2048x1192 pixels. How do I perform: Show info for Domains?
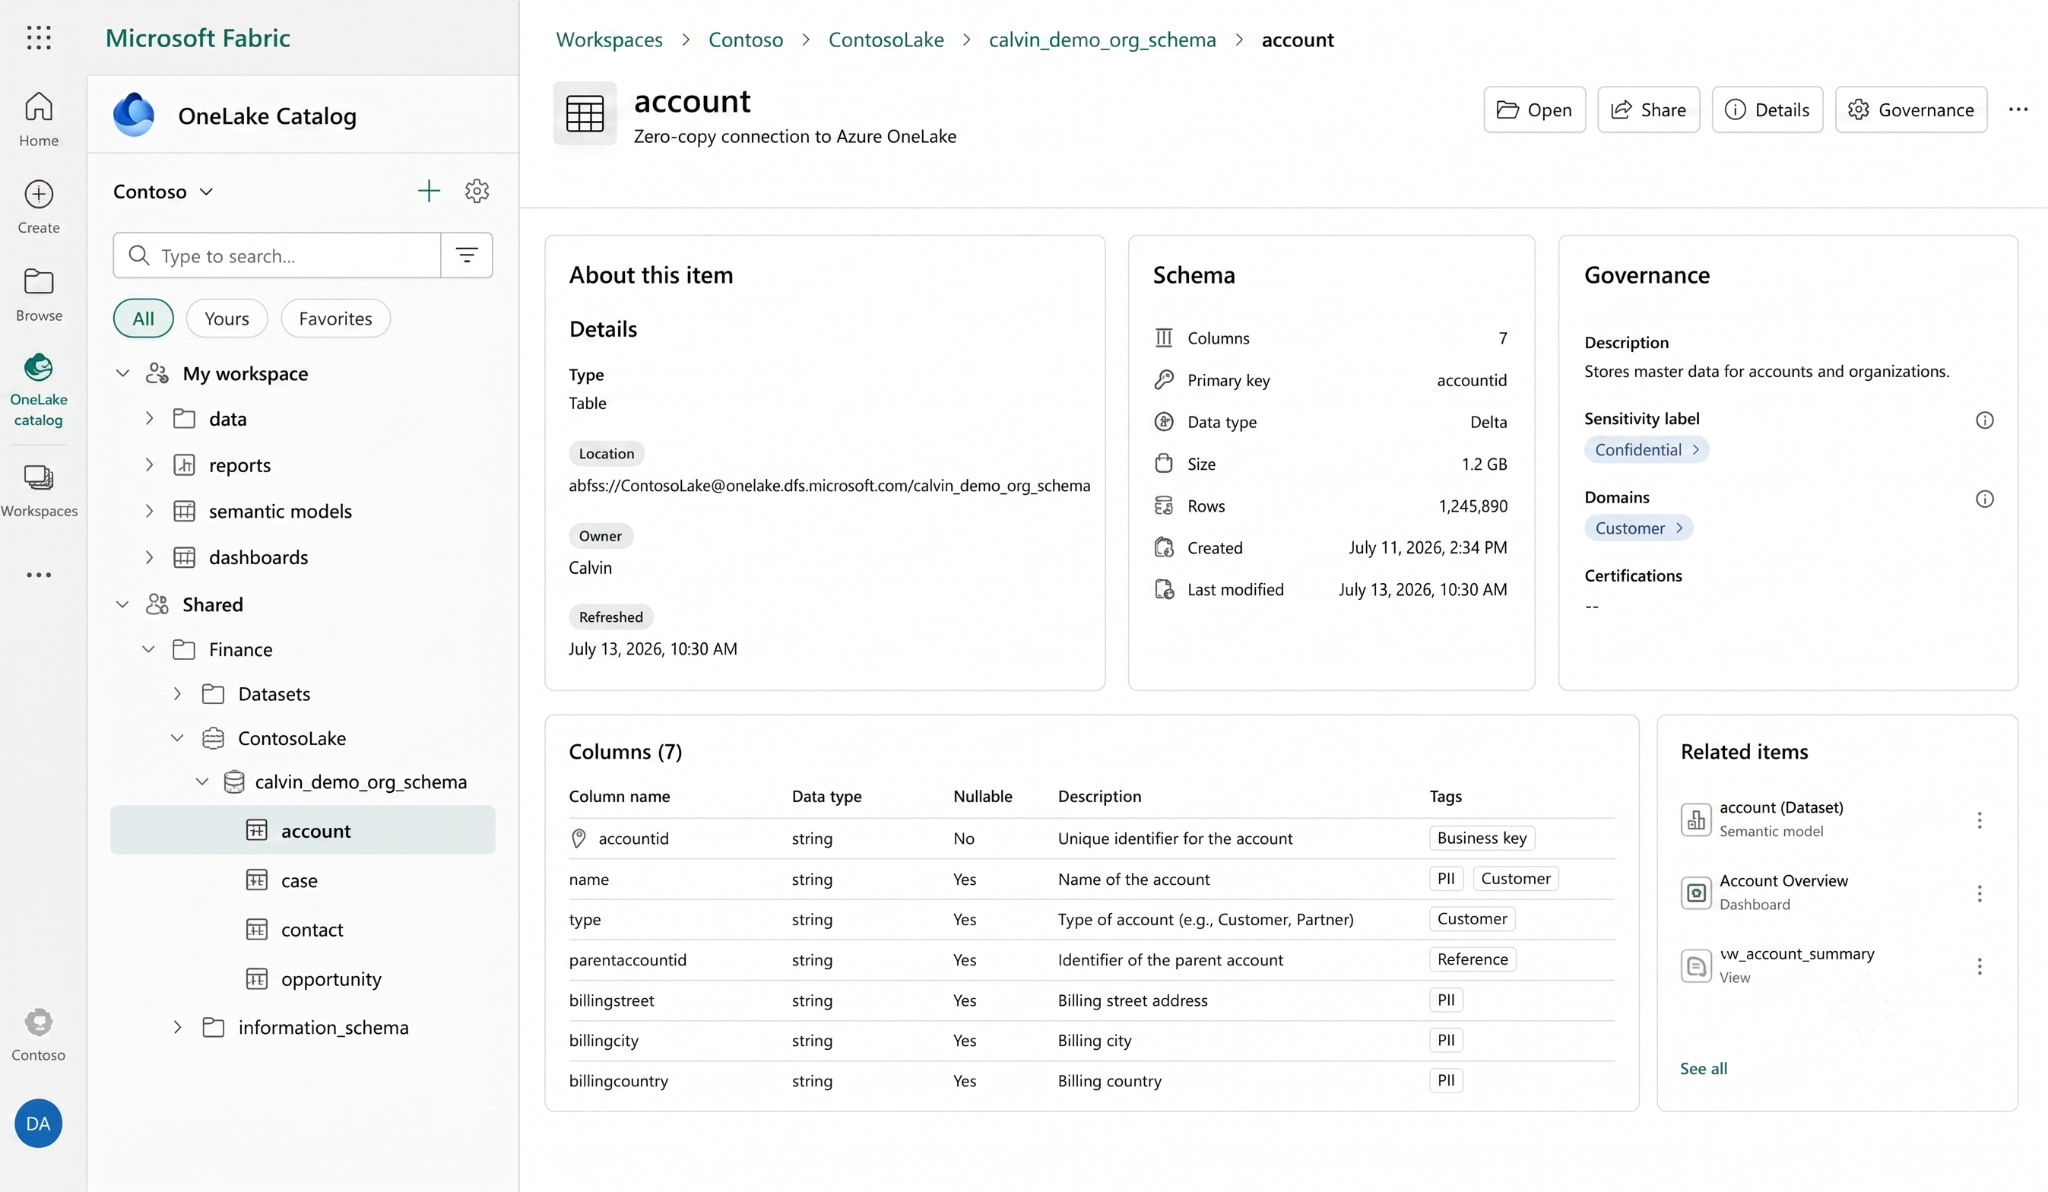1984,498
